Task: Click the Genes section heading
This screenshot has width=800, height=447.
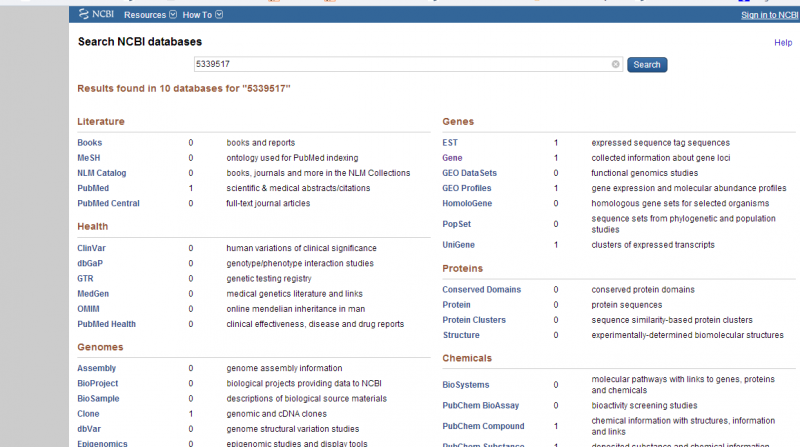Action: click(458, 121)
